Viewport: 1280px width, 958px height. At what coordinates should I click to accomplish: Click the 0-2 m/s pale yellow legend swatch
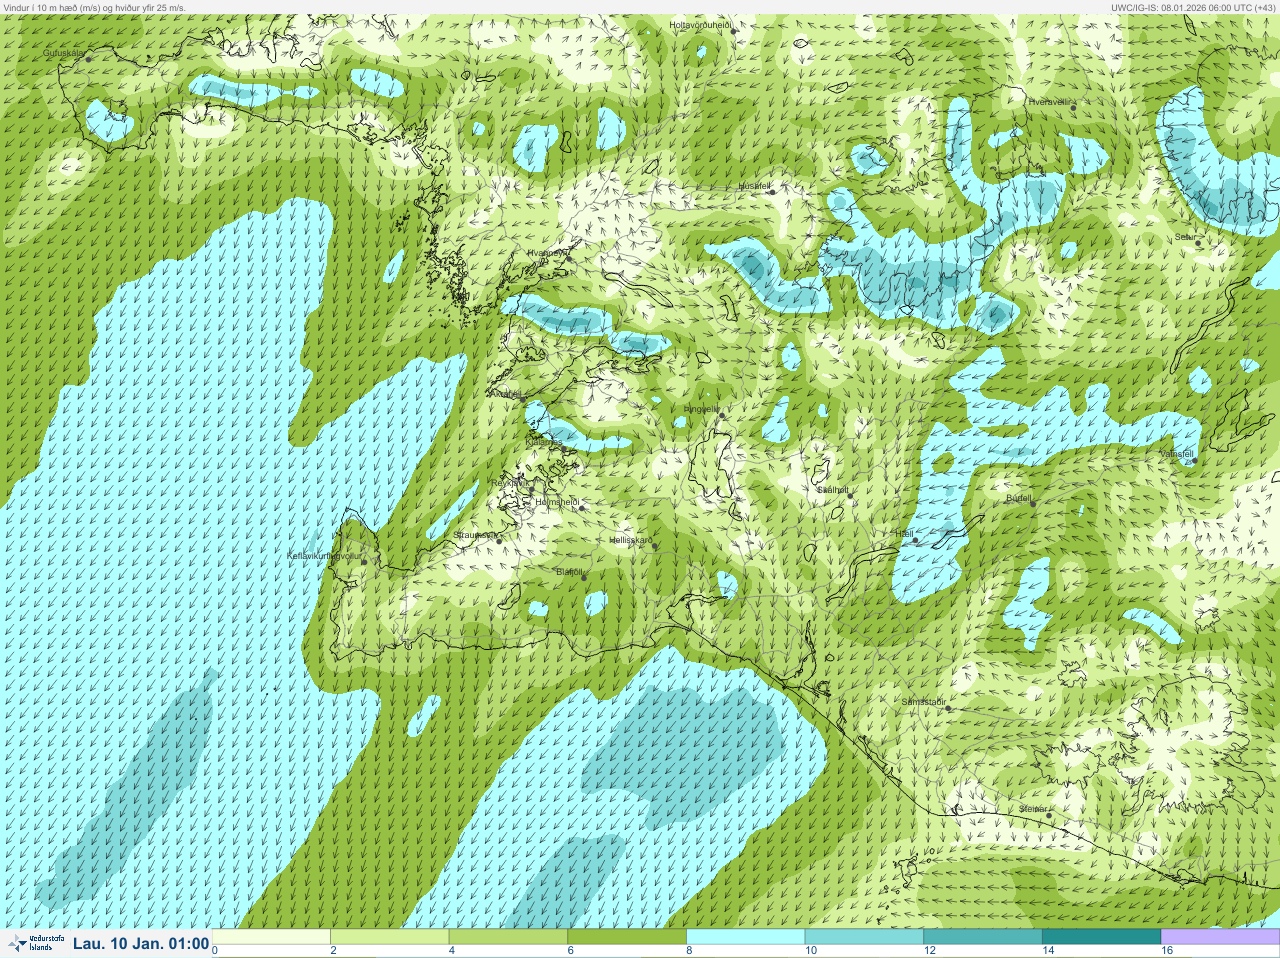point(271,937)
